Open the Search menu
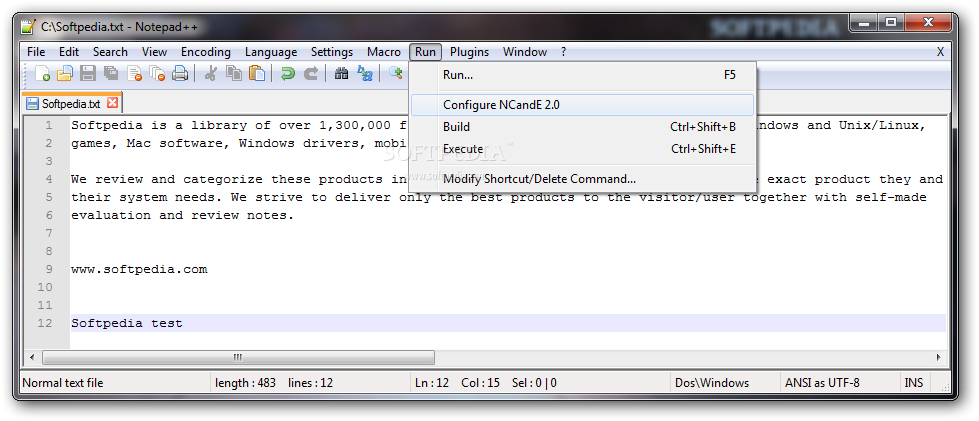979x421 pixels. pos(110,52)
